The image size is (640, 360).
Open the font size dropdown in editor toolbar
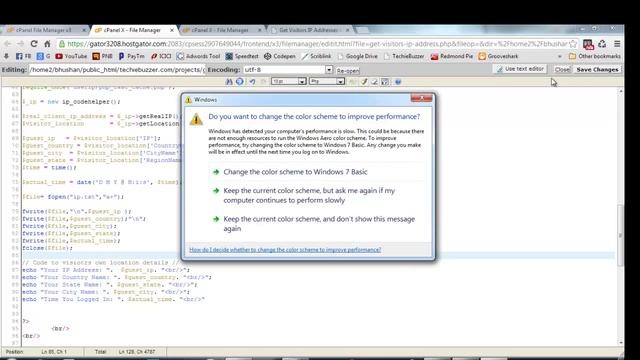[289, 82]
